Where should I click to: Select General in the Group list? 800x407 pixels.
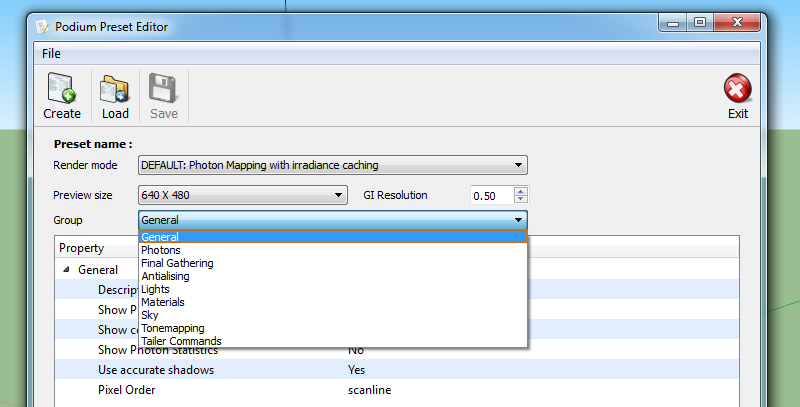[x=333, y=237]
